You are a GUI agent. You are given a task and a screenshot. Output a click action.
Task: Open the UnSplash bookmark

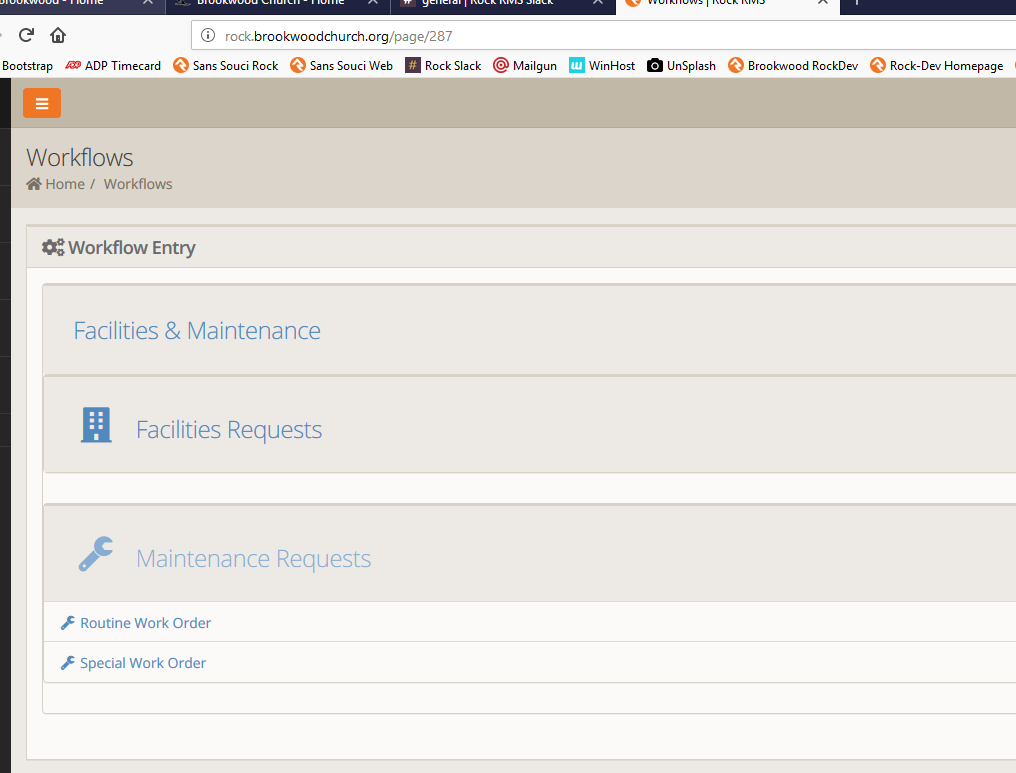click(681, 66)
